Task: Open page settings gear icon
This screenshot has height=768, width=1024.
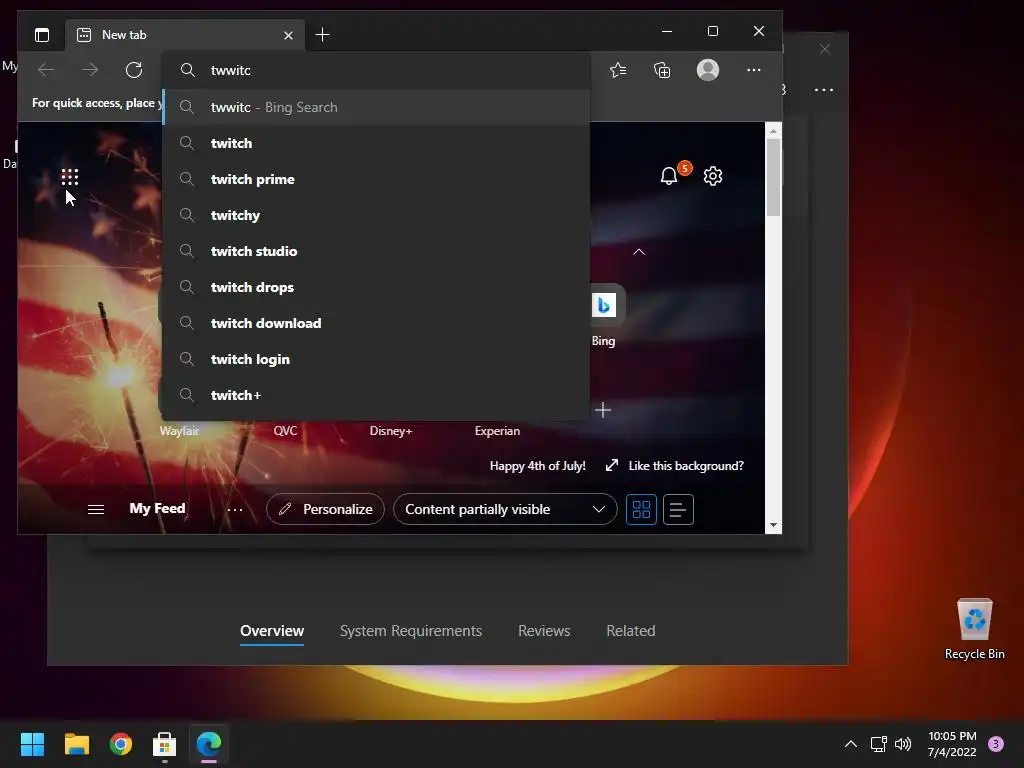Action: point(712,176)
